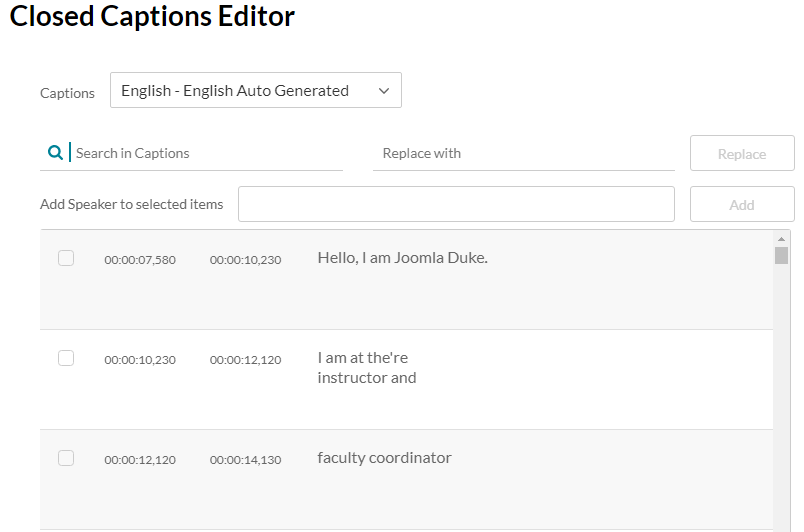
Task: Click the scrollbar up arrow
Action: (781, 239)
